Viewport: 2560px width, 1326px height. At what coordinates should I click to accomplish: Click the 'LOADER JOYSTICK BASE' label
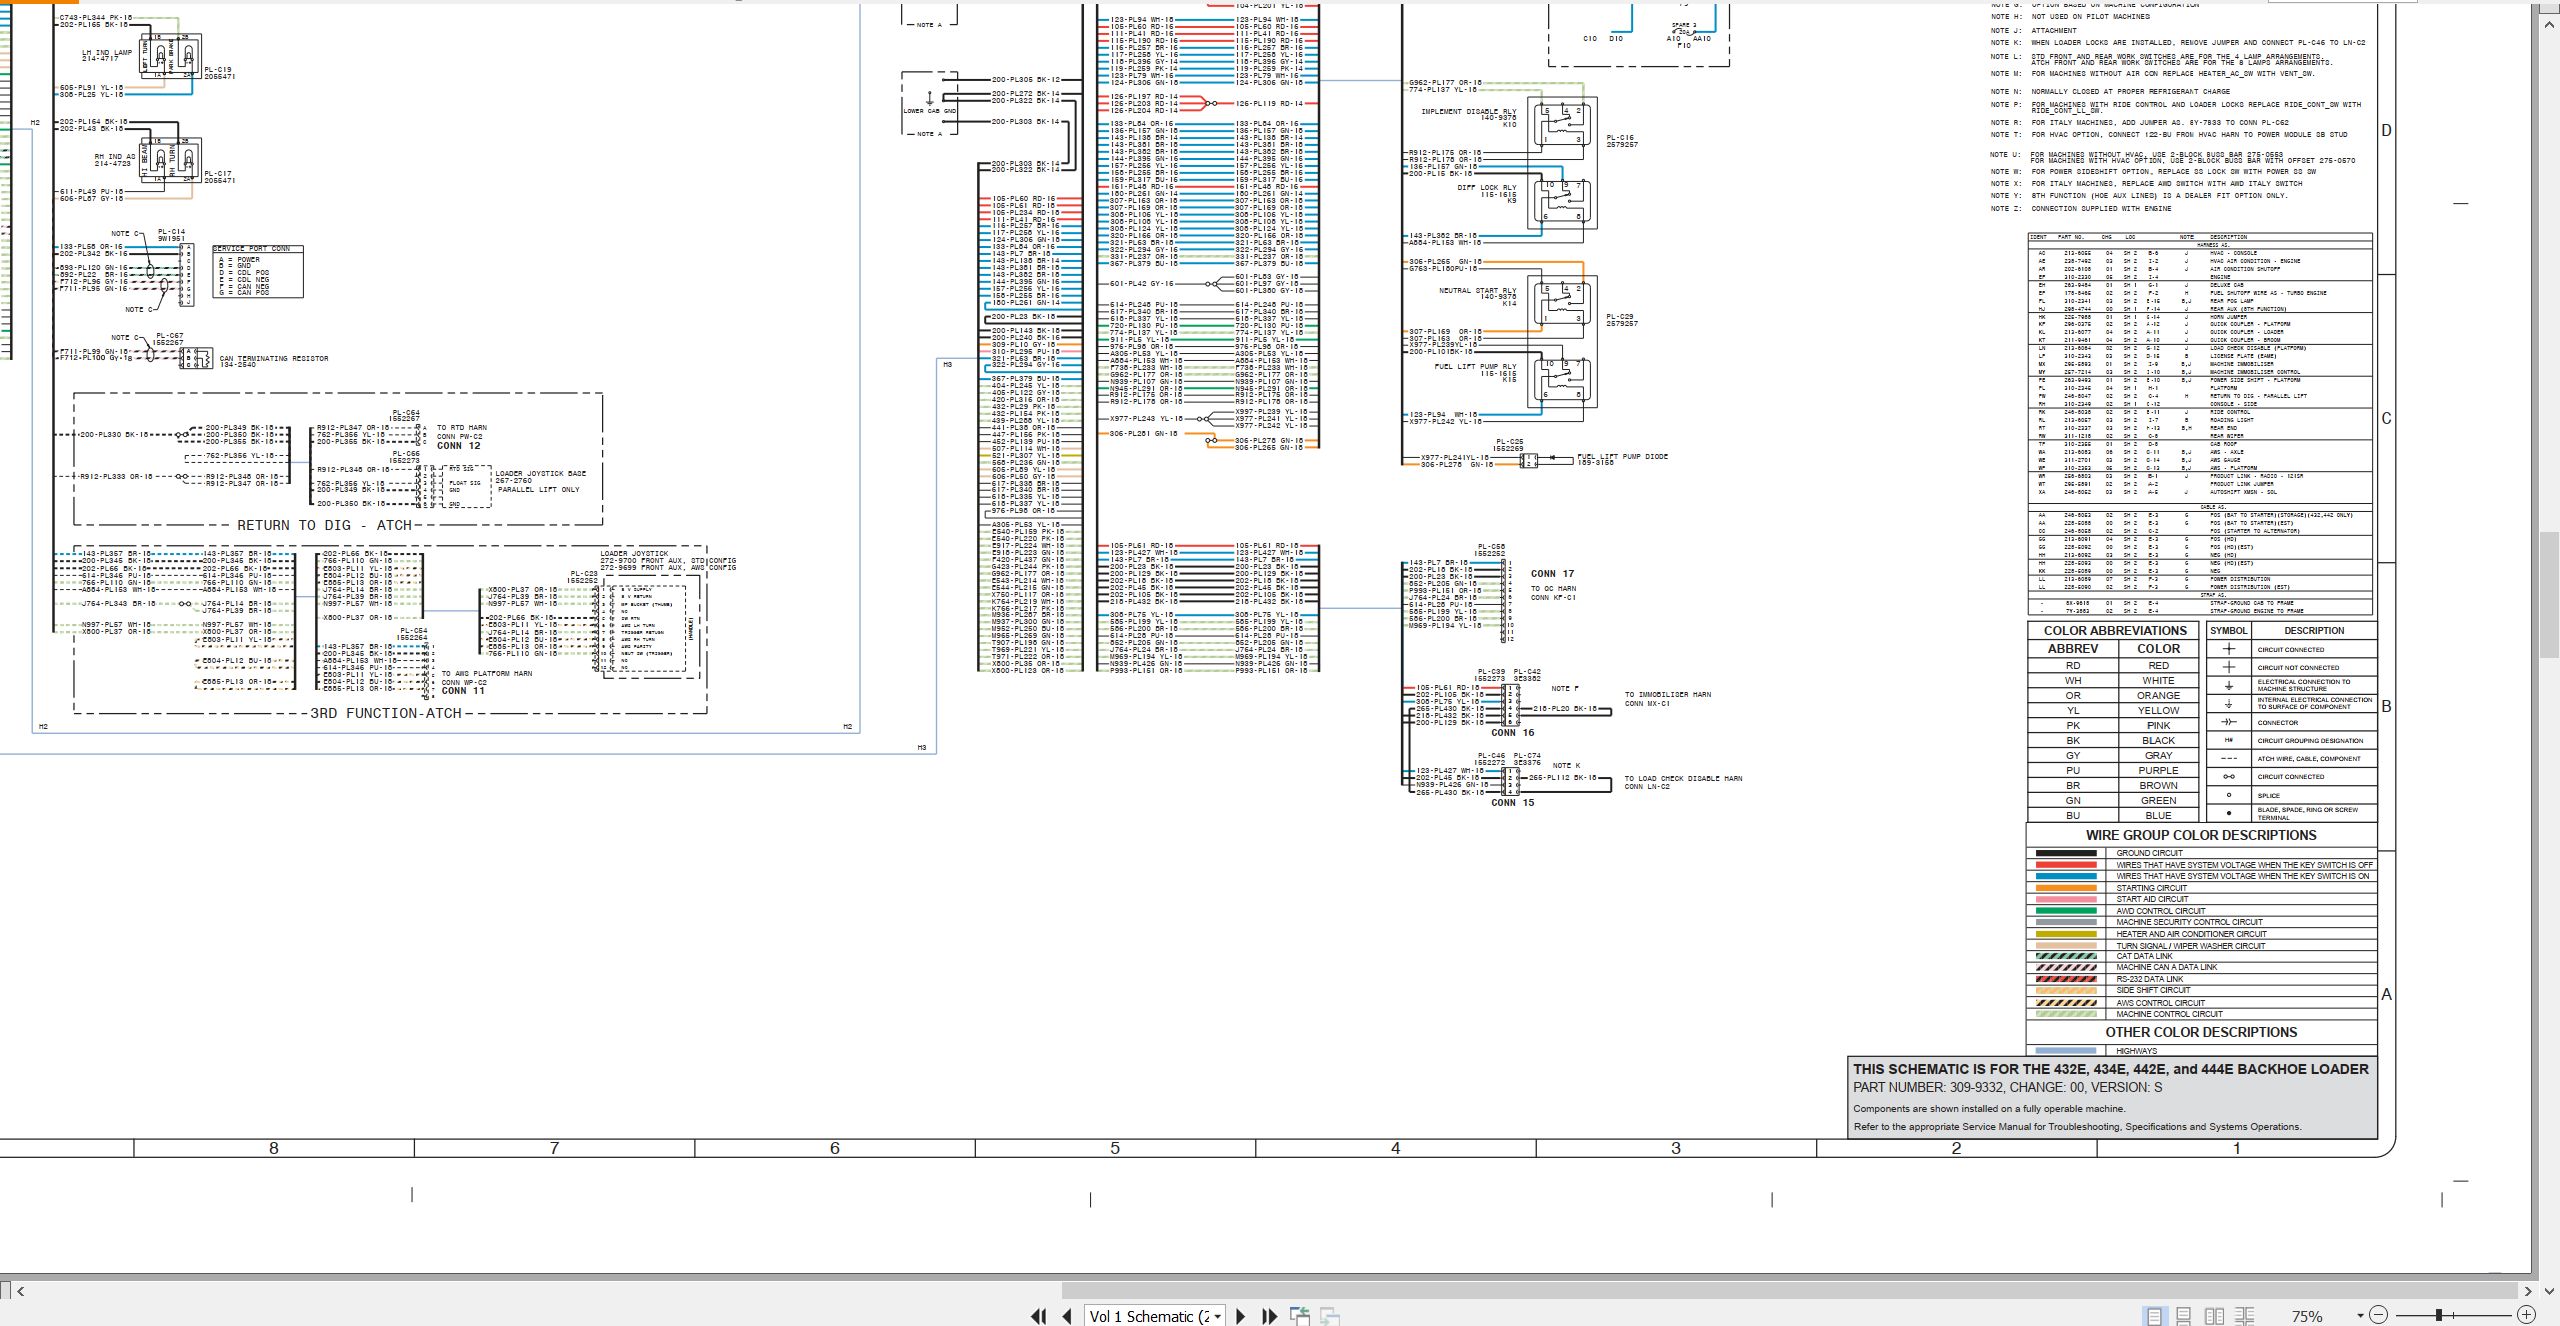tap(541, 473)
